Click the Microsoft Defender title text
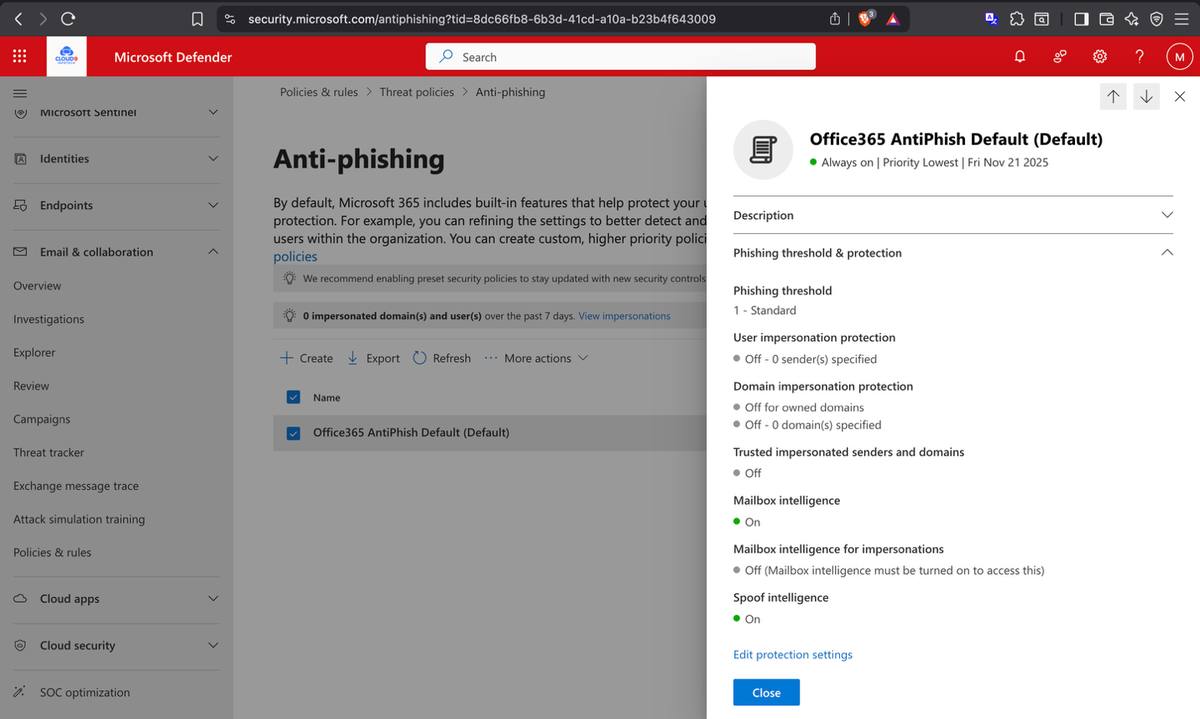 (x=173, y=57)
